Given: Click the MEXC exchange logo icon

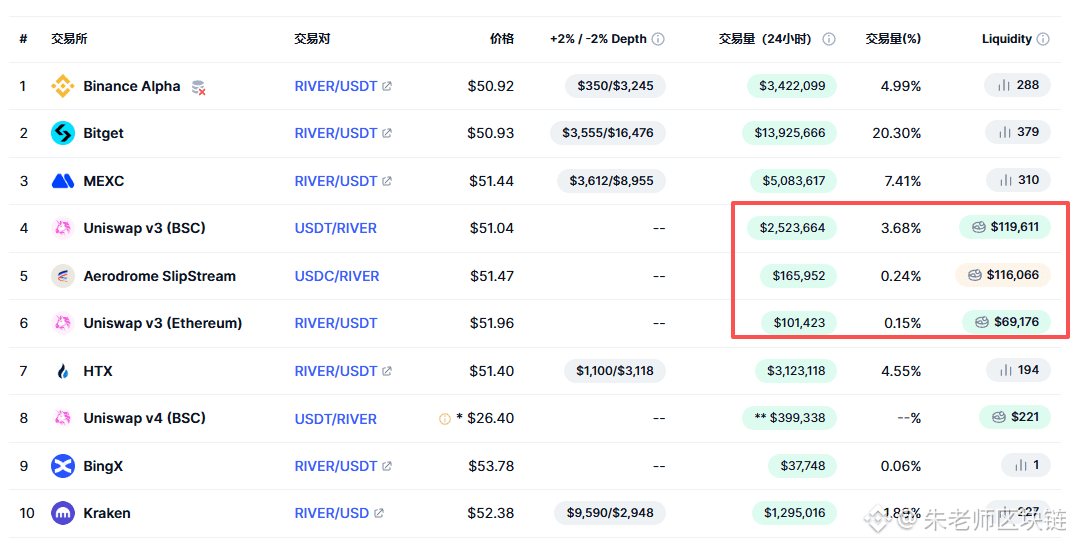Looking at the screenshot, I should tap(63, 181).
